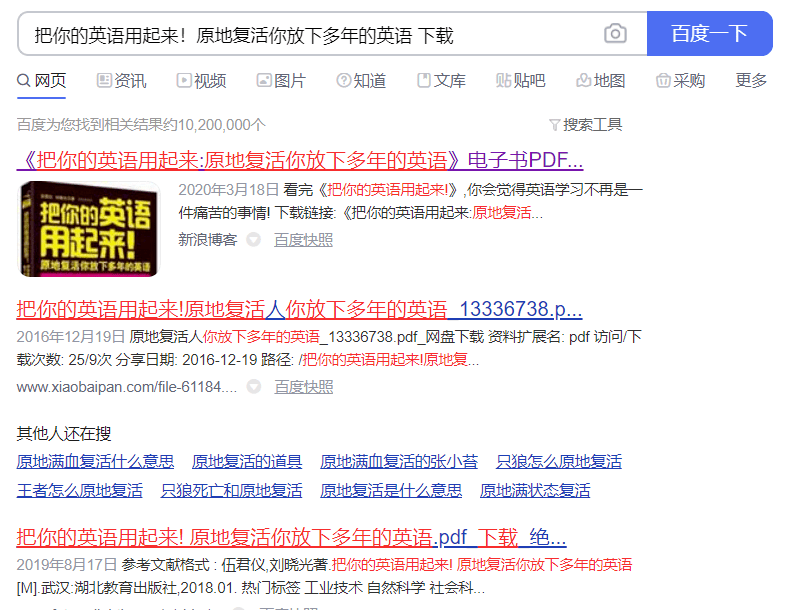Click the book cover thumbnail
The height and width of the screenshot is (610, 790).
(89, 229)
